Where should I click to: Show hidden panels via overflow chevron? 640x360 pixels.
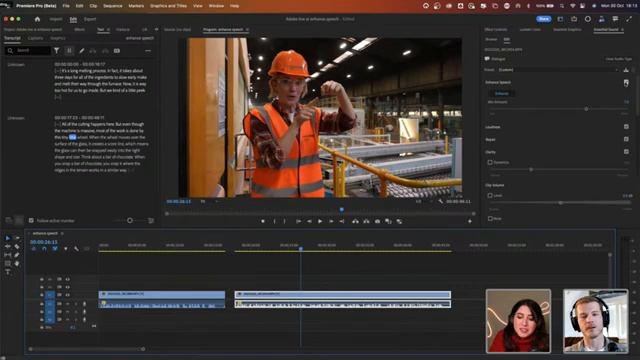point(156,29)
